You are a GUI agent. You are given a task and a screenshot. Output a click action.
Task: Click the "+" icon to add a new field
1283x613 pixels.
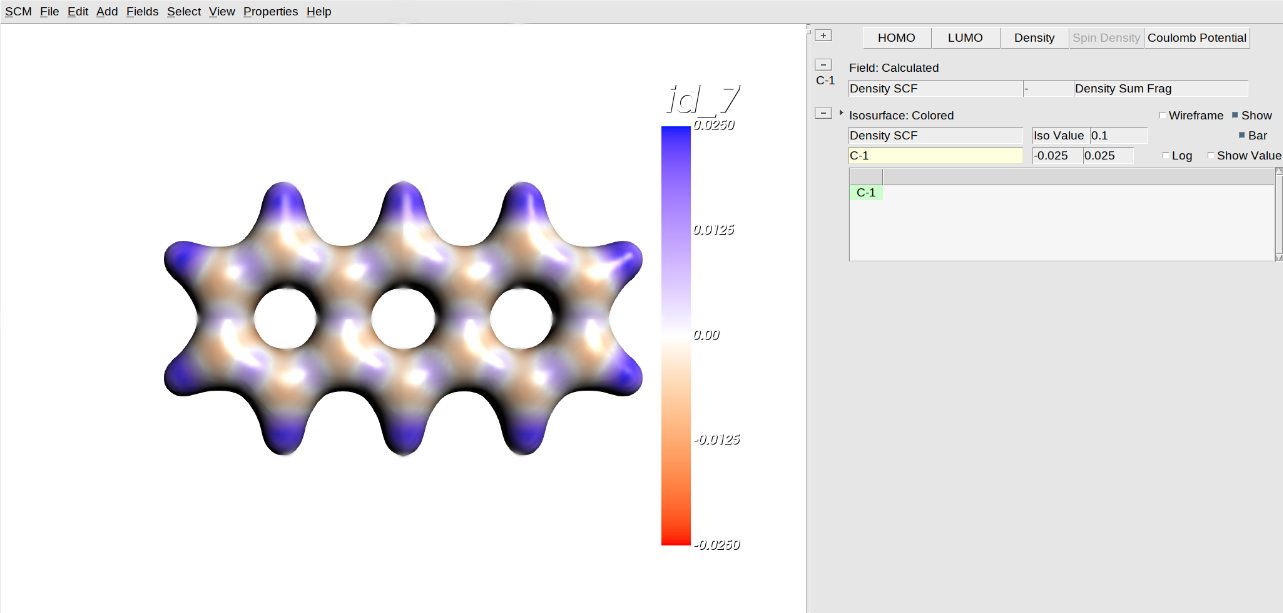pos(822,34)
